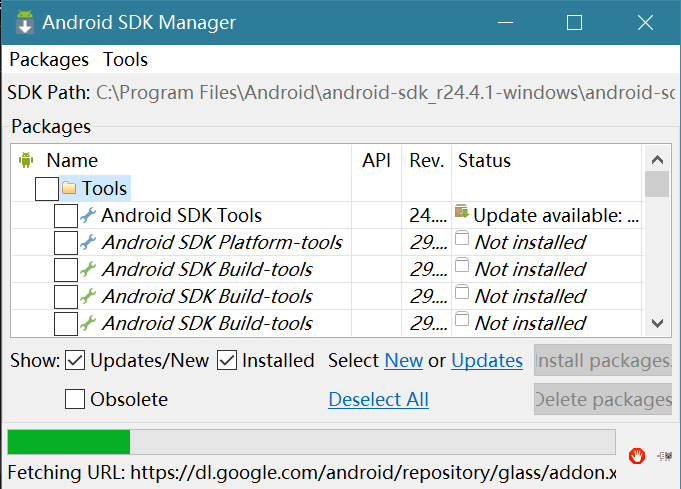Uncheck the Installed filter checkbox

[227, 360]
